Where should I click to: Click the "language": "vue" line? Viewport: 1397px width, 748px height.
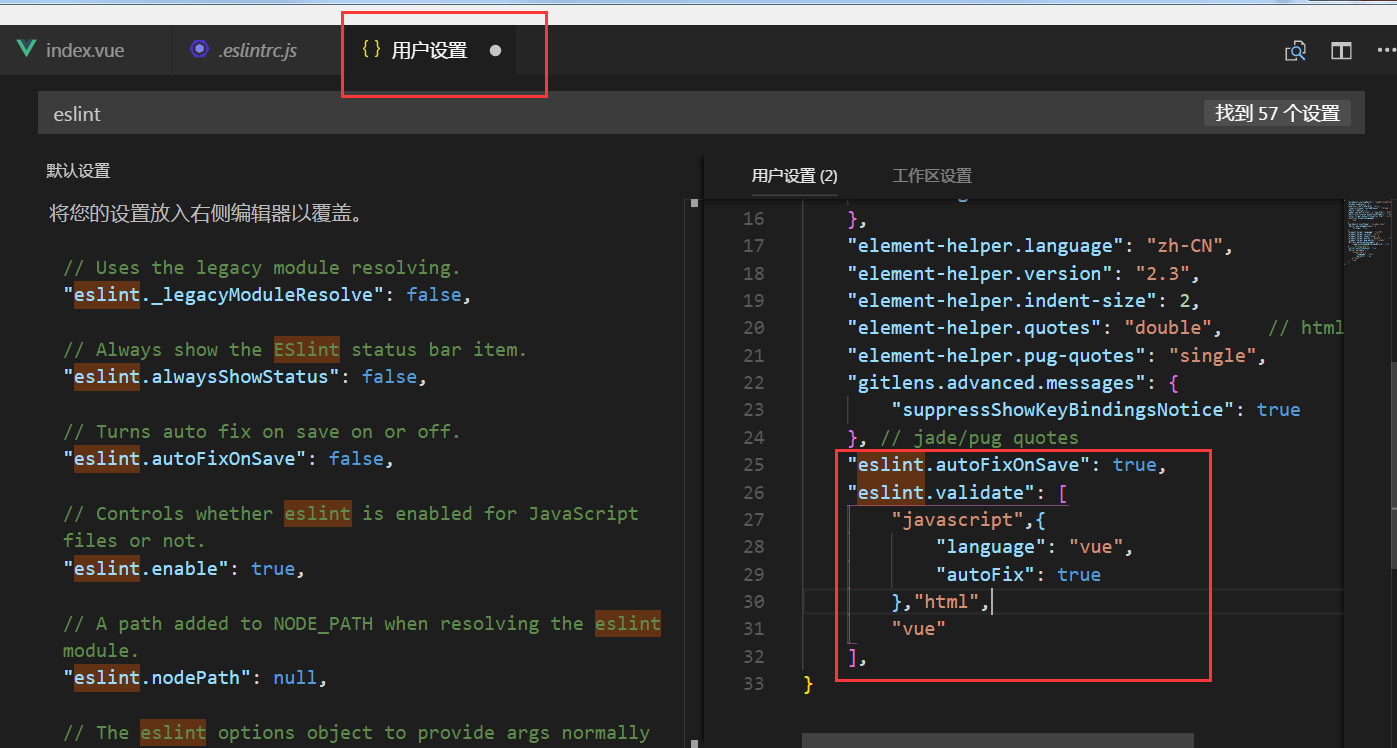(x=1034, y=547)
